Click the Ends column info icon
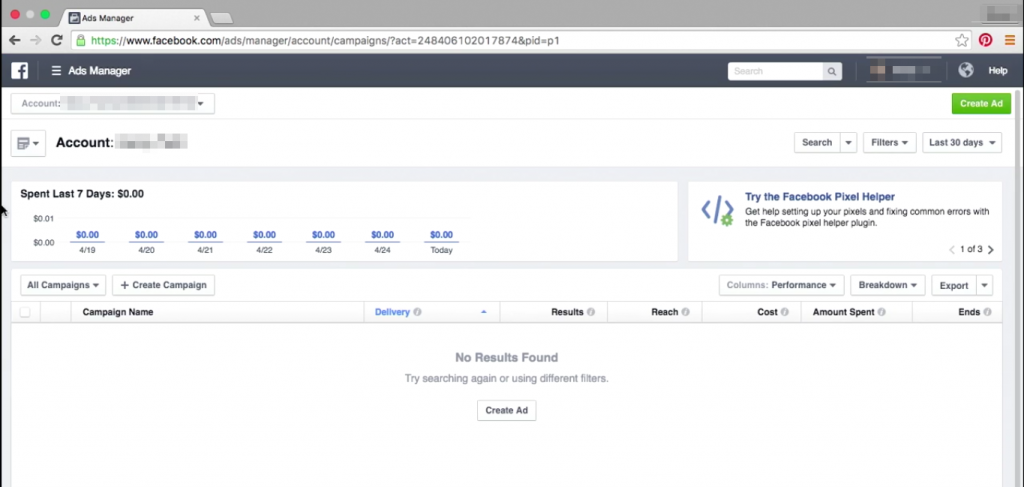Image resolution: width=1024 pixels, height=487 pixels. pos(987,312)
